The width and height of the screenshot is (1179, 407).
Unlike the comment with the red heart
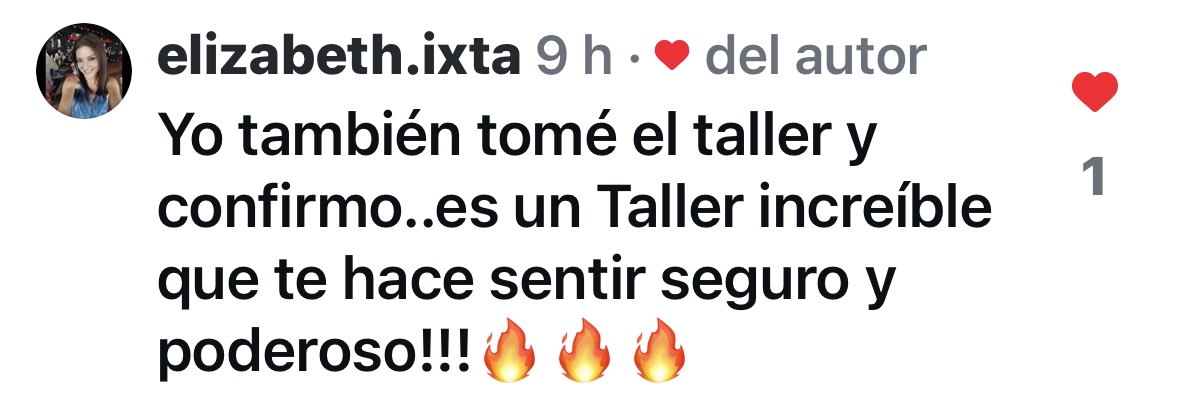tap(1094, 92)
